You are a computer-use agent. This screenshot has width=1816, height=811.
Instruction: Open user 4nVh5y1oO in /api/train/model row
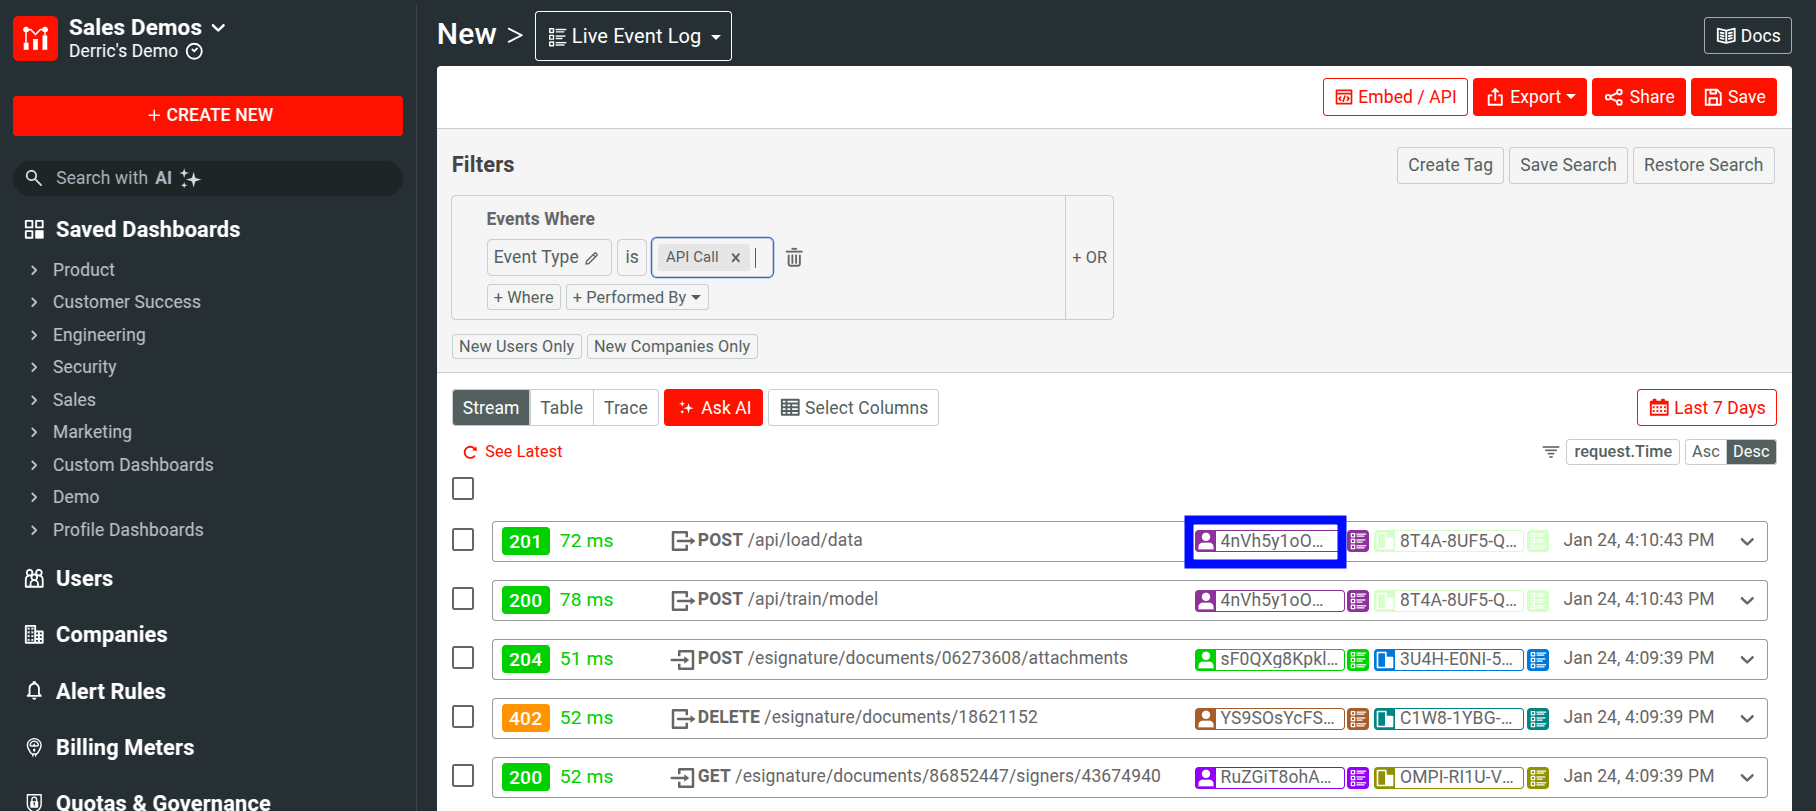tap(1270, 600)
